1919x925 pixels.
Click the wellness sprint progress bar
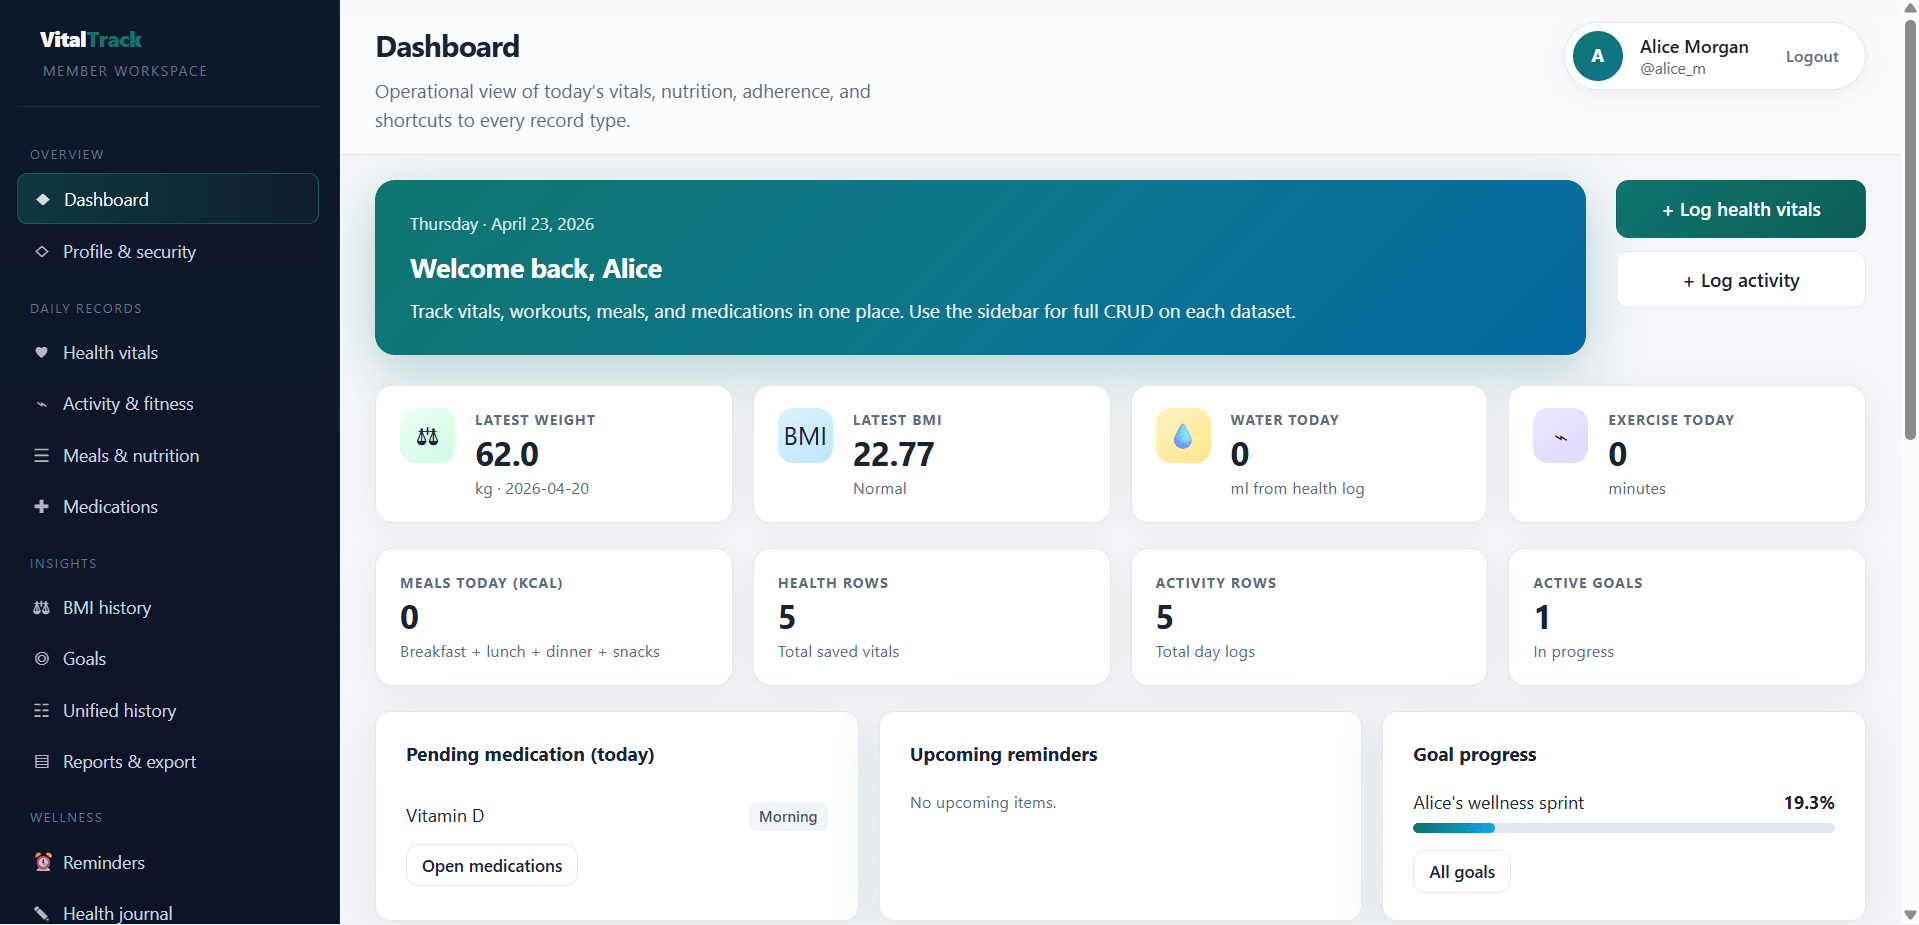(x=1623, y=828)
